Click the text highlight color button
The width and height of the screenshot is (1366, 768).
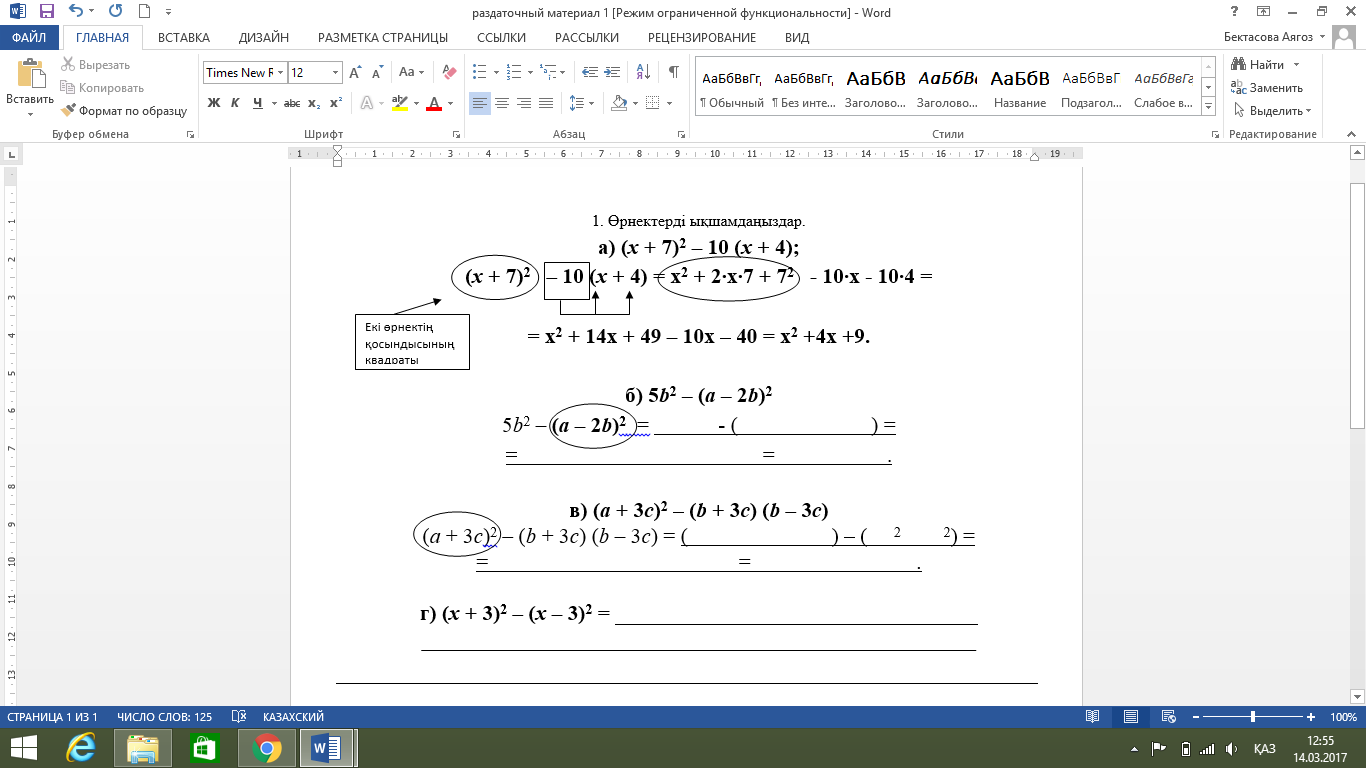coord(398,103)
